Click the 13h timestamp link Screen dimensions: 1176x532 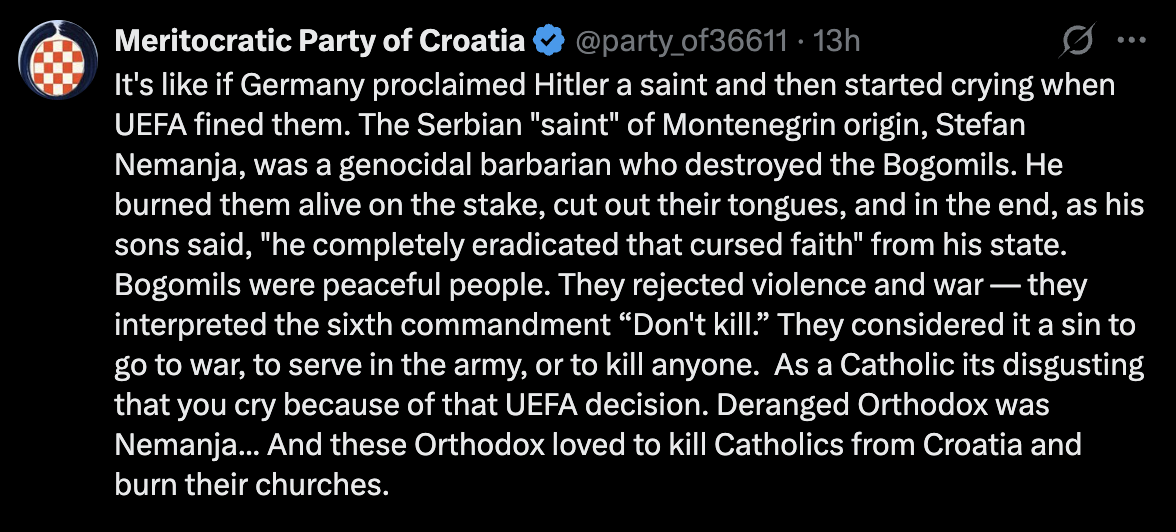(x=837, y=41)
